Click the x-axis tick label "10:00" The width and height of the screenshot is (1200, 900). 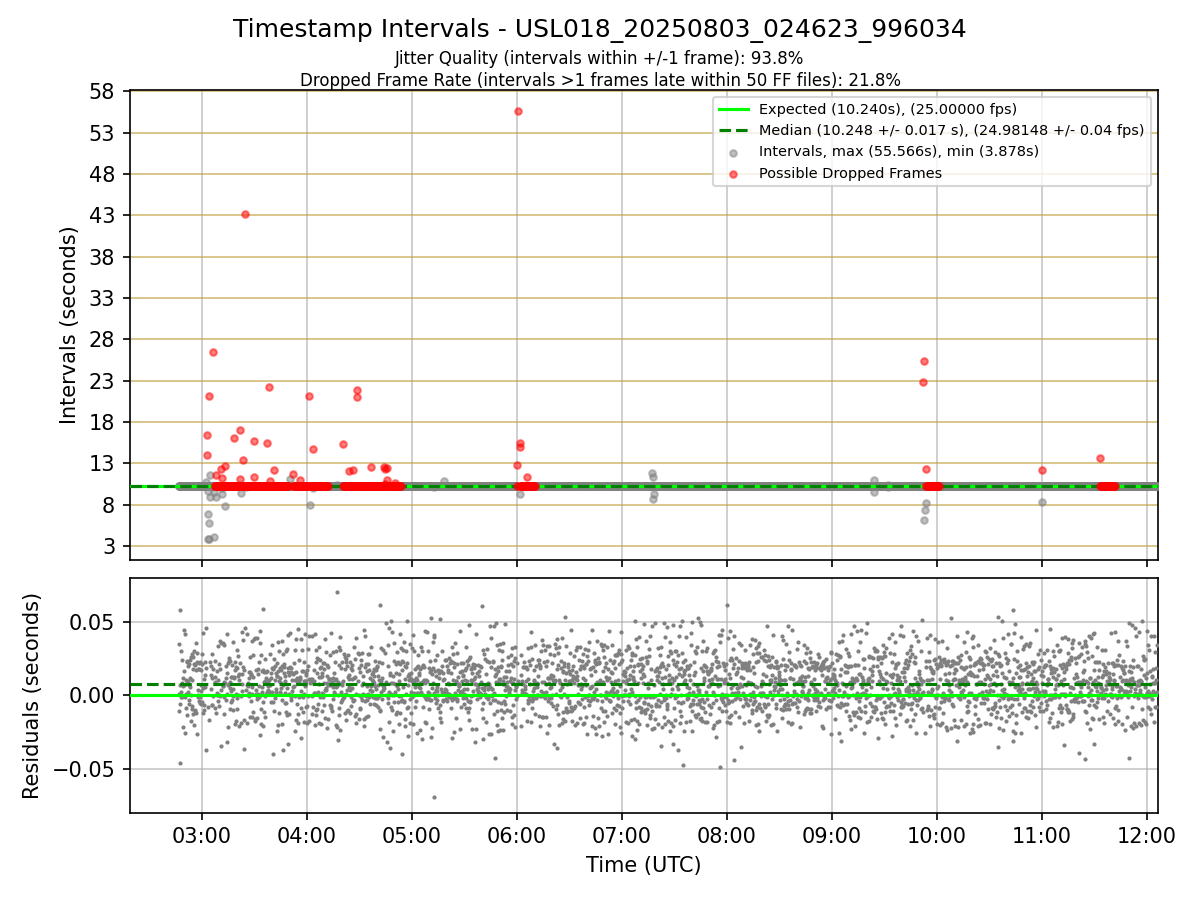point(937,835)
